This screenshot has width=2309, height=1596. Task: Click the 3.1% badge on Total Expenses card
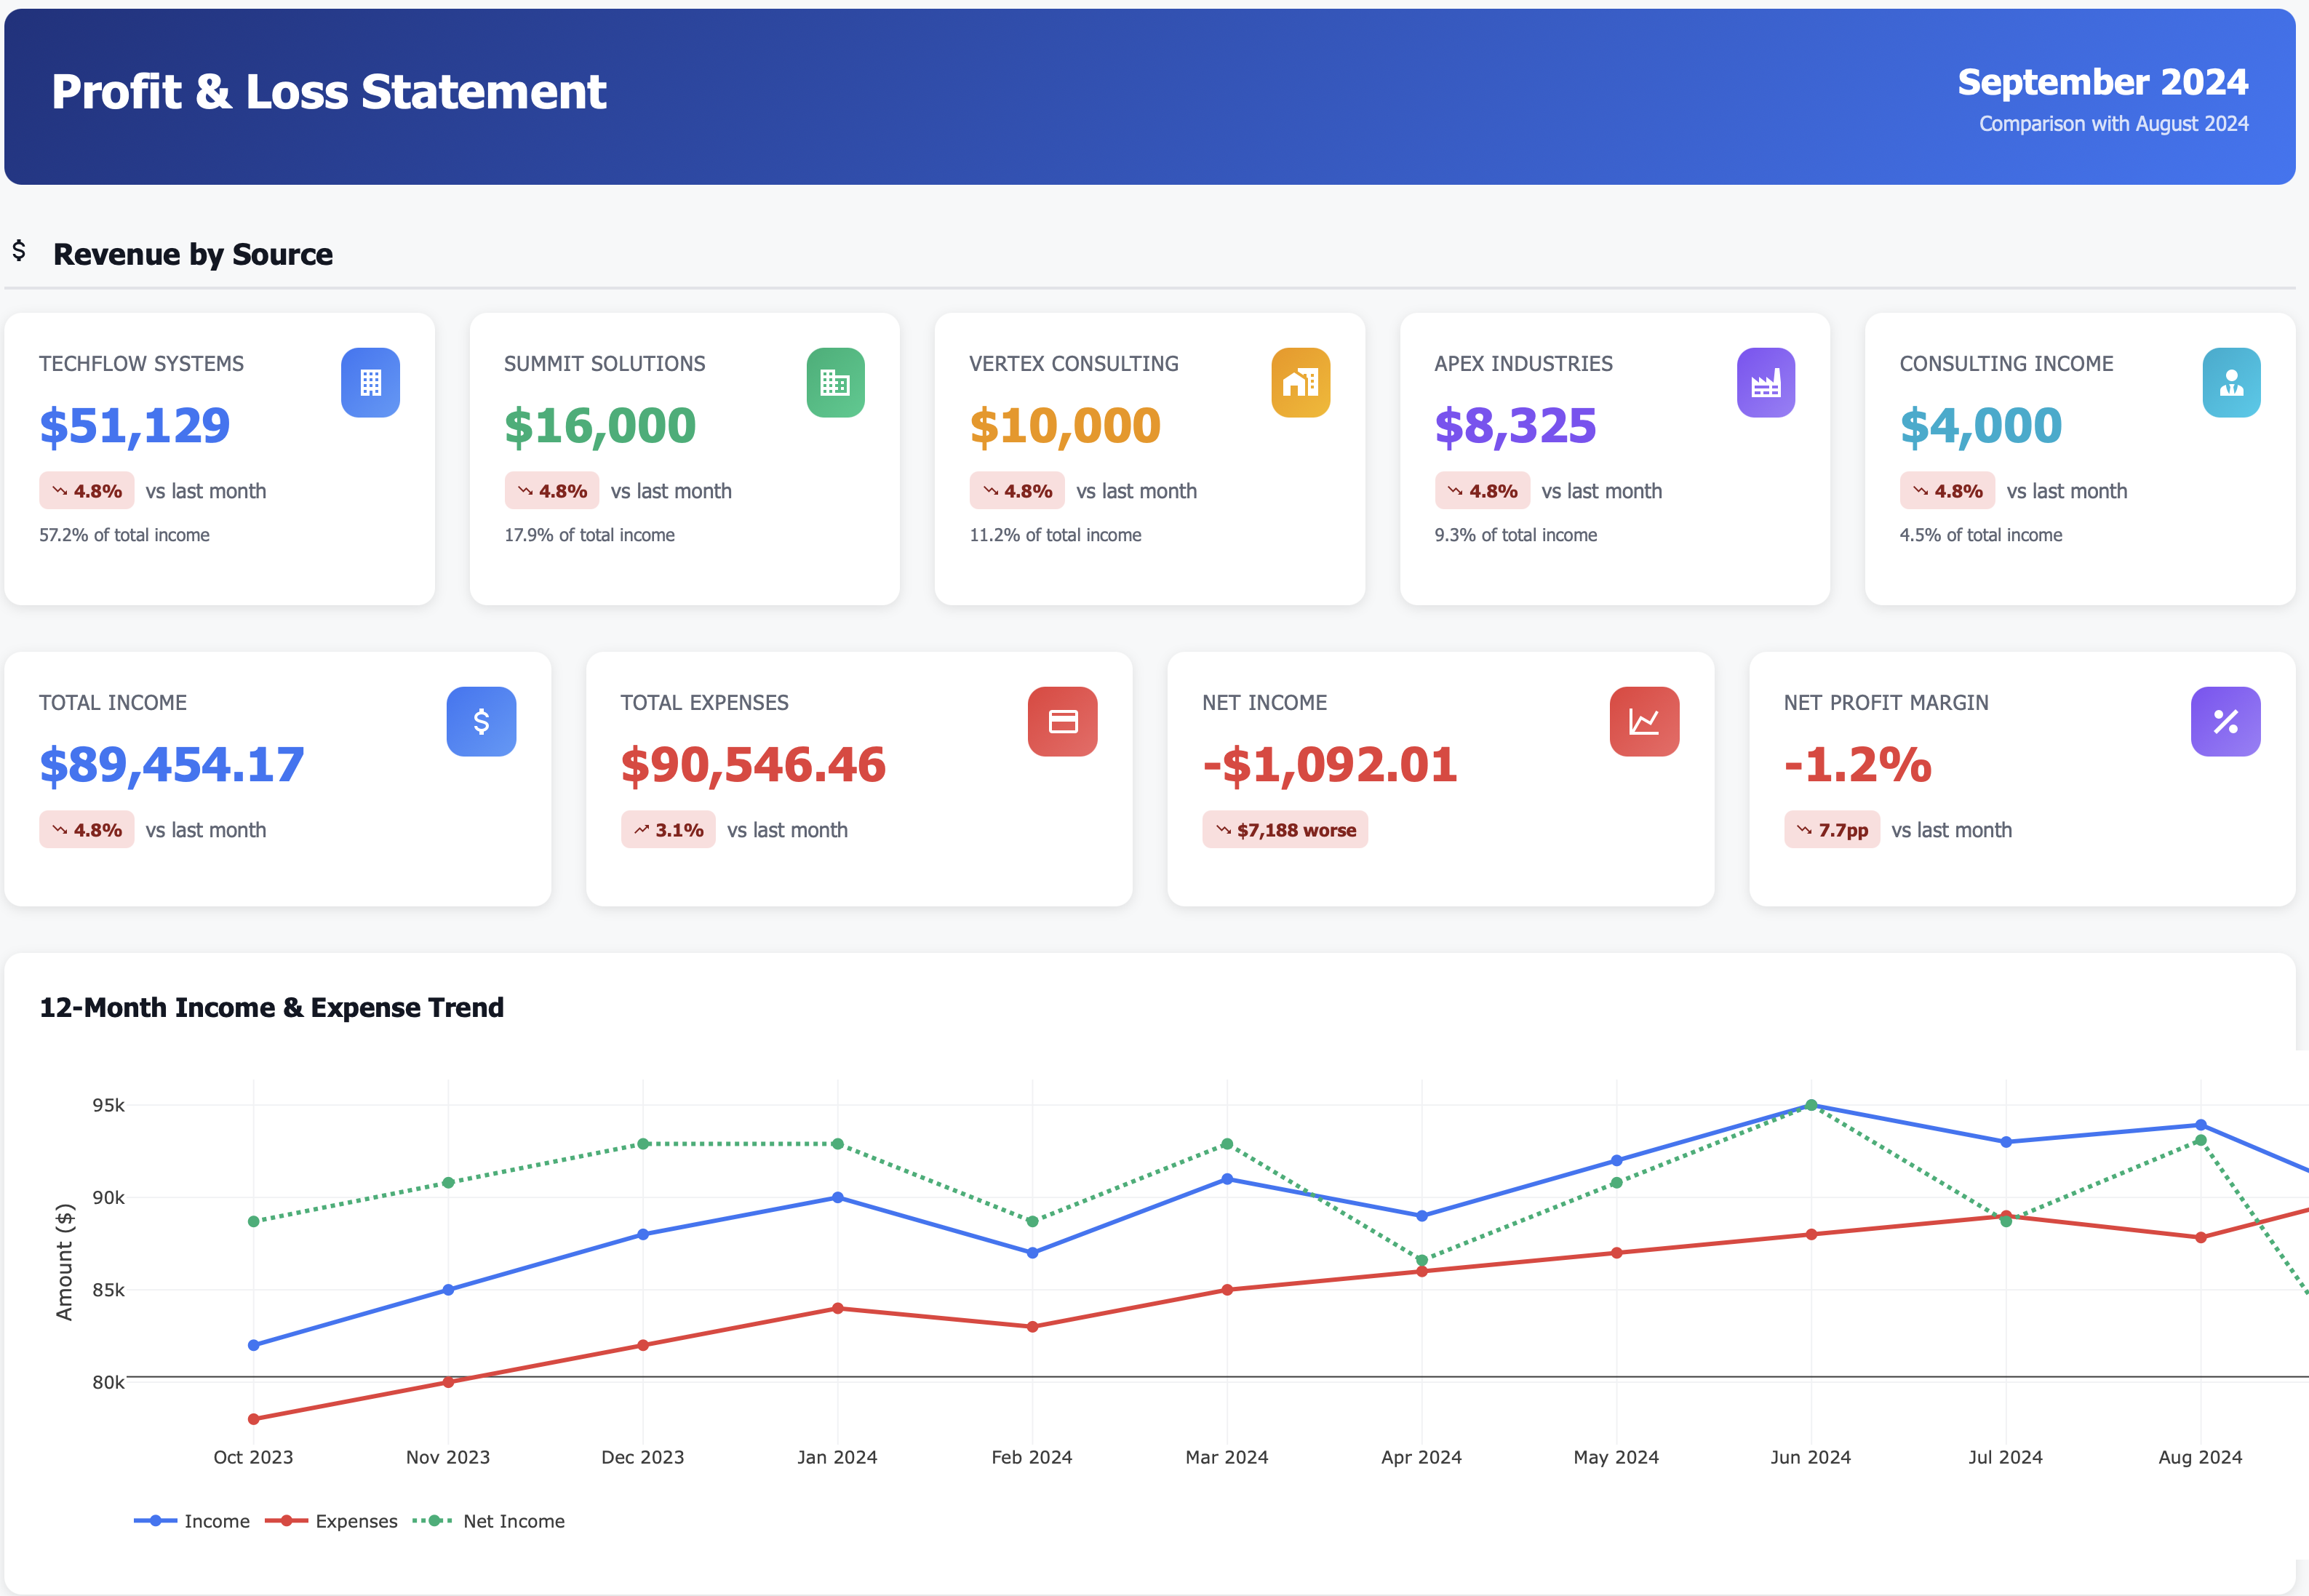tap(668, 829)
